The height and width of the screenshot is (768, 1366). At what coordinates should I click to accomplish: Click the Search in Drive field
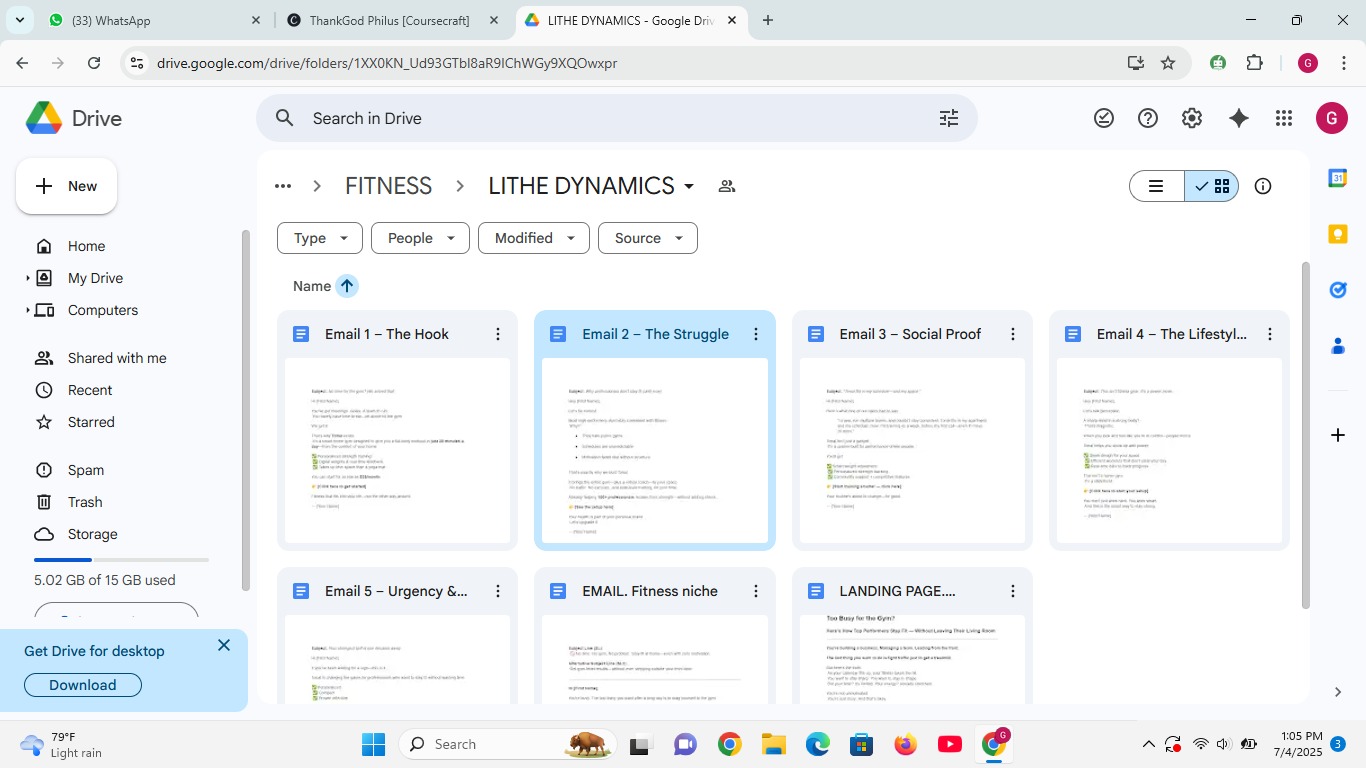(617, 118)
